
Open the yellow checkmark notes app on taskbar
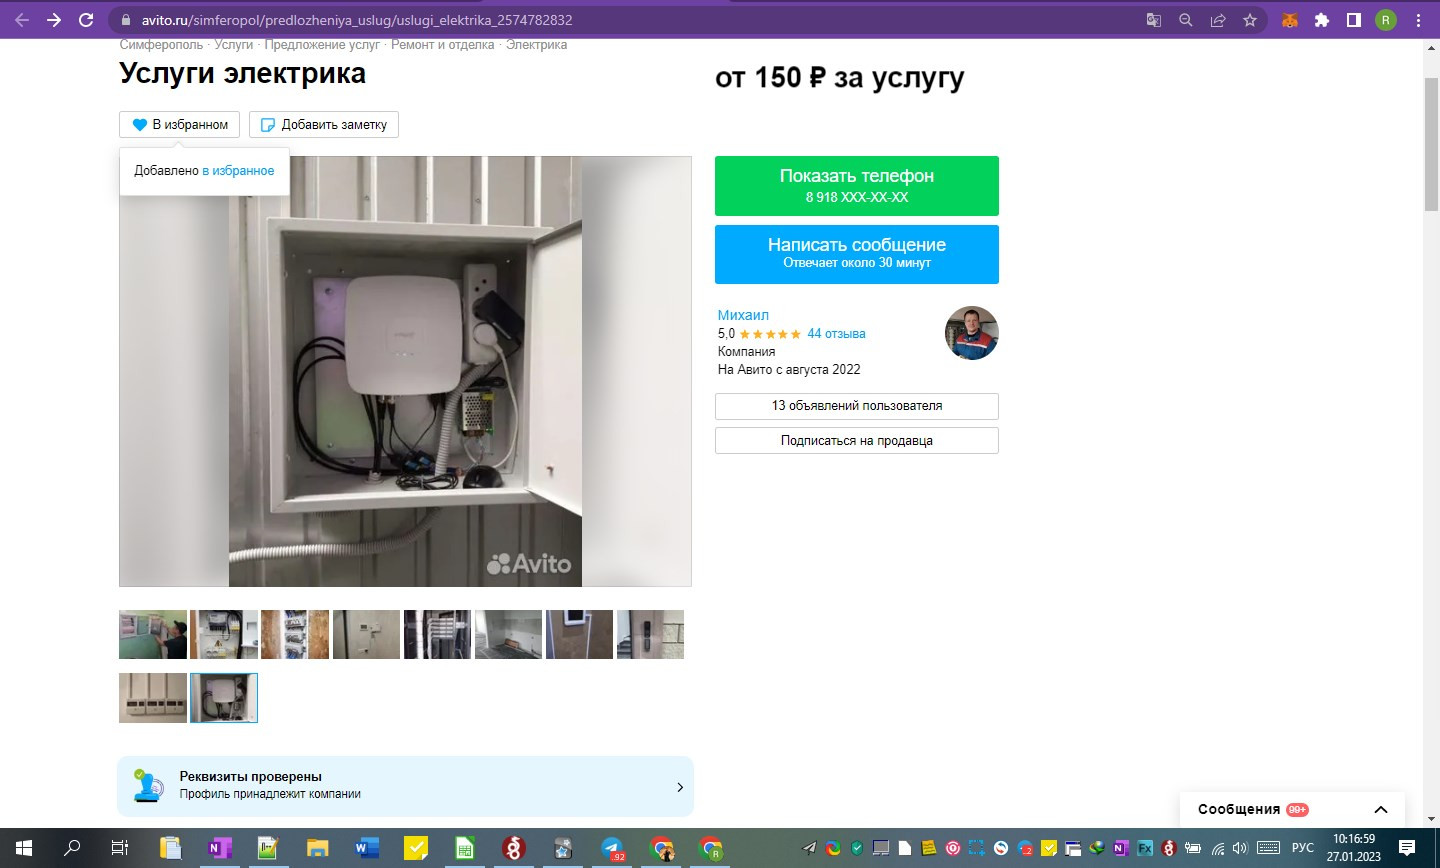tap(416, 848)
